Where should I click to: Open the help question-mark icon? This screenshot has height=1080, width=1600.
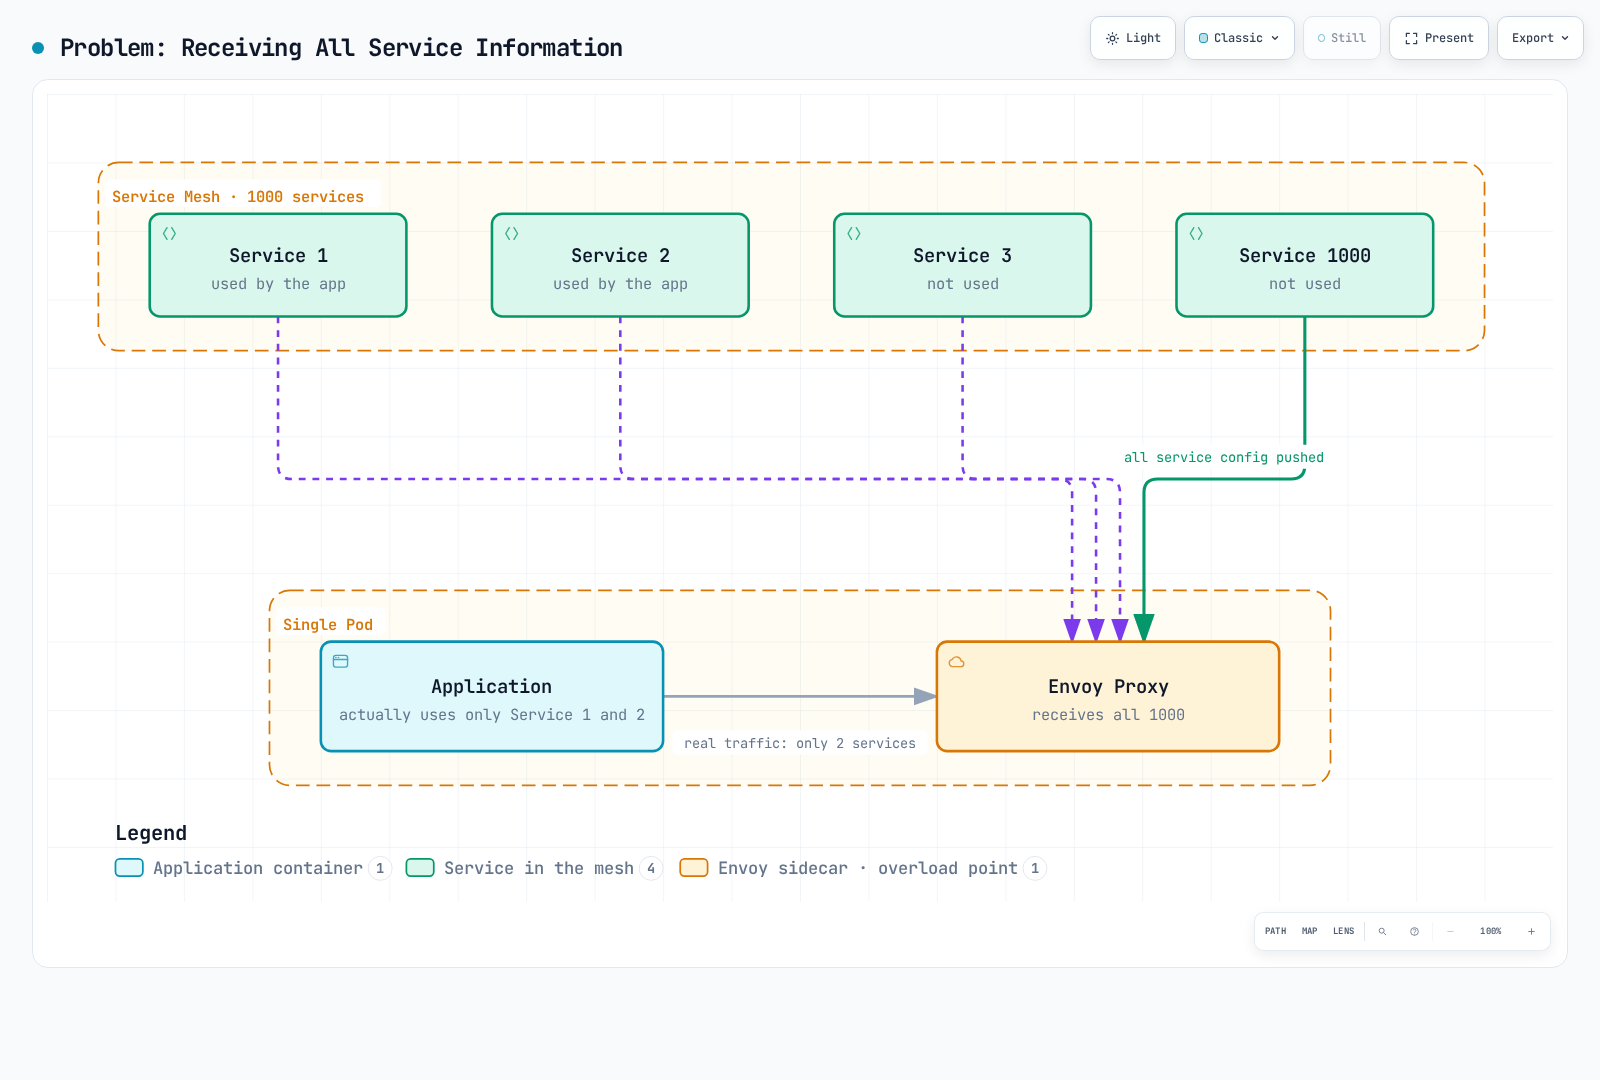click(x=1414, y=931)
